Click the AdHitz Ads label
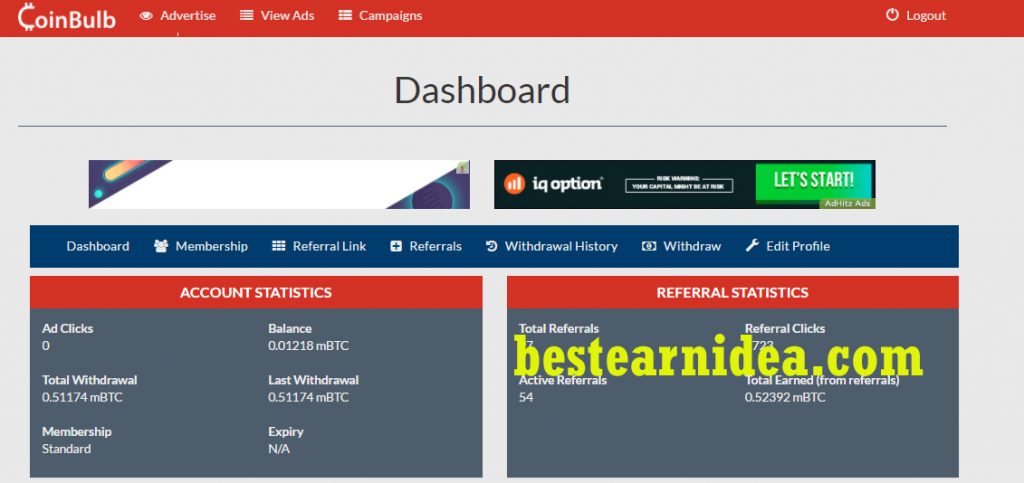Viewport: 1024px width, 483px height. (847, 203)
